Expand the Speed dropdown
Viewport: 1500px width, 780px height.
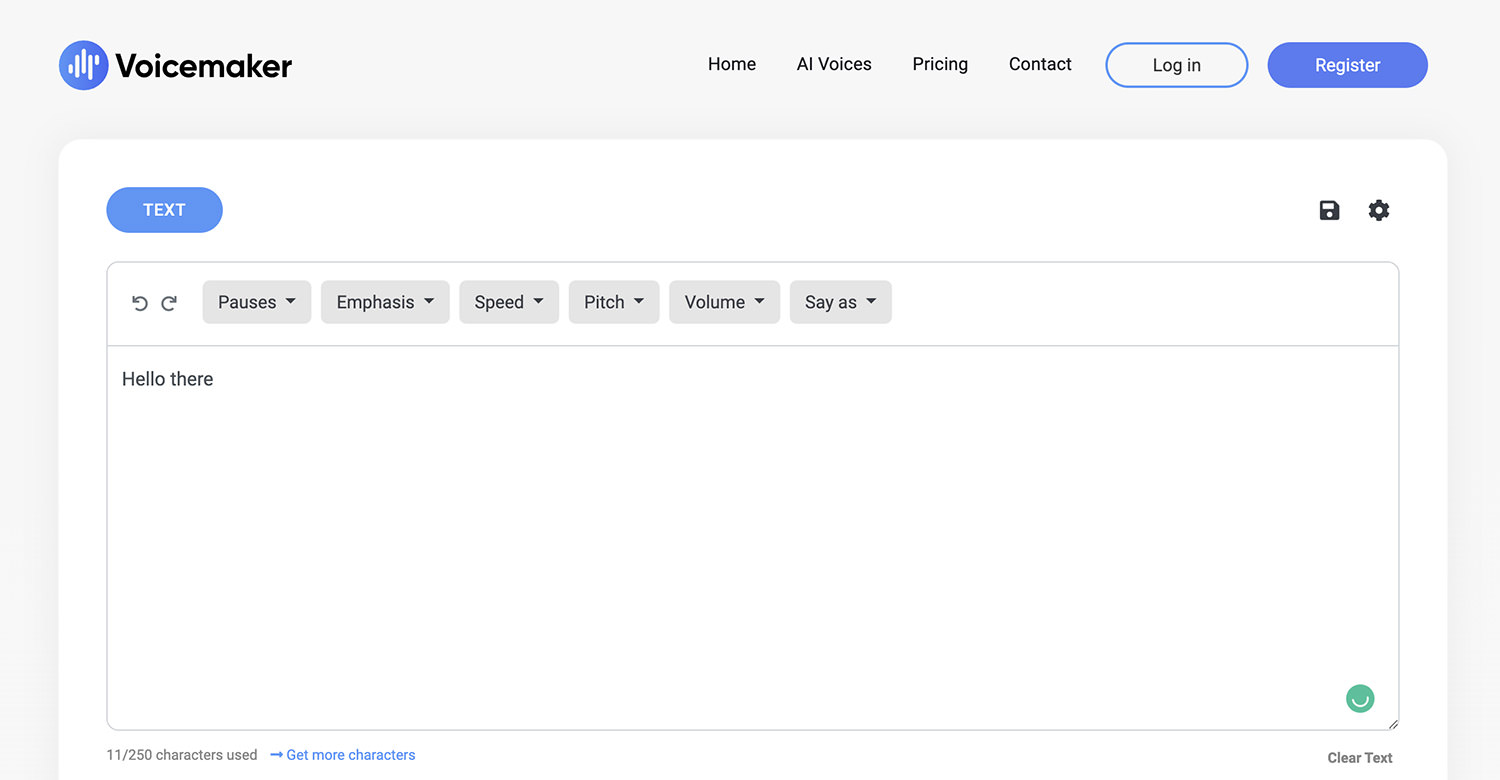pyautogui.click(x=509, y=302)
